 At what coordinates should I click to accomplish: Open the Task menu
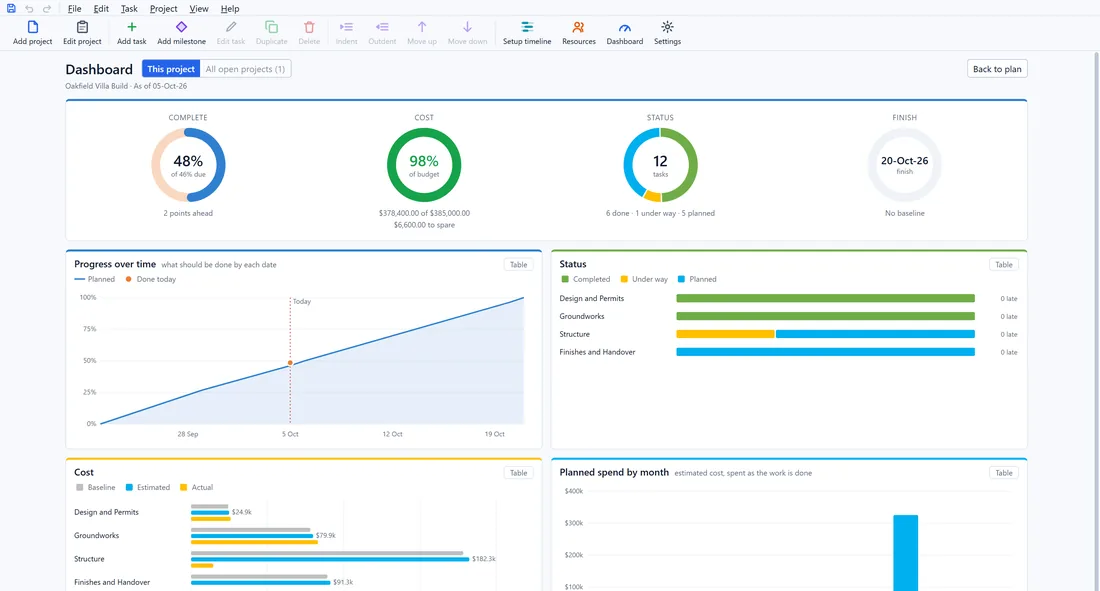[x=129, y=8]
